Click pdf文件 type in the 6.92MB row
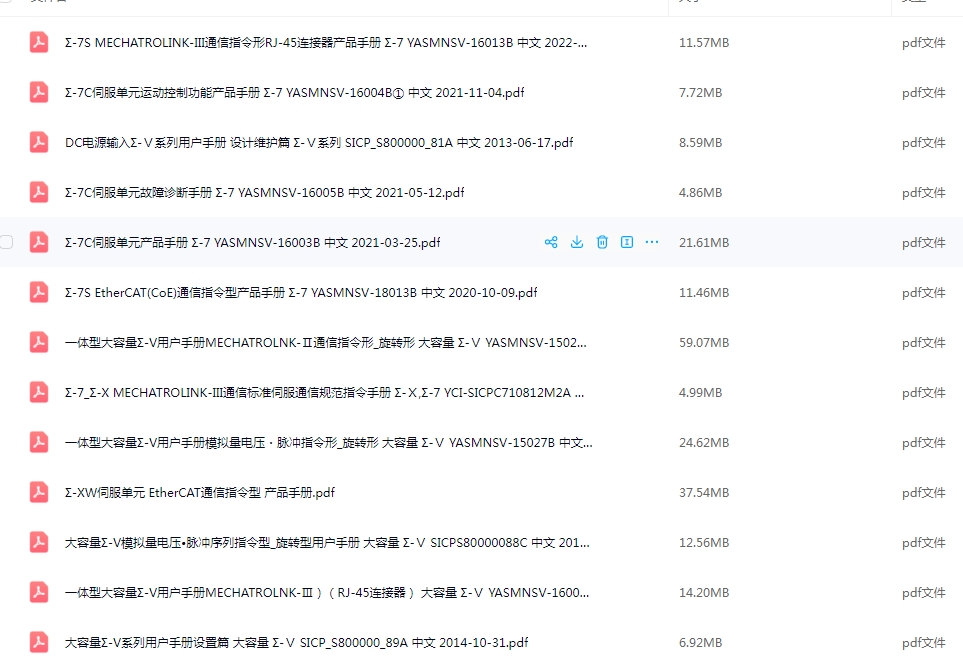This screenshot has height=663, width=963. (924, 643)
